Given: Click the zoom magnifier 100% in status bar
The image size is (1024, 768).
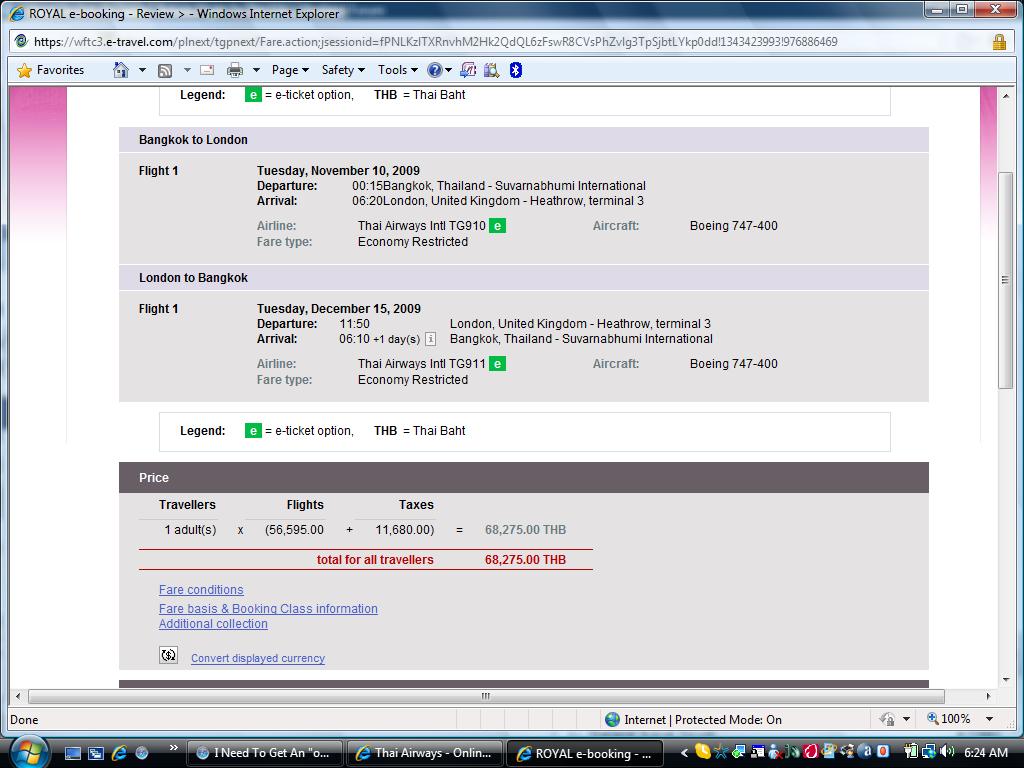Looking at the screenshot, I should [x=948, y=719].
